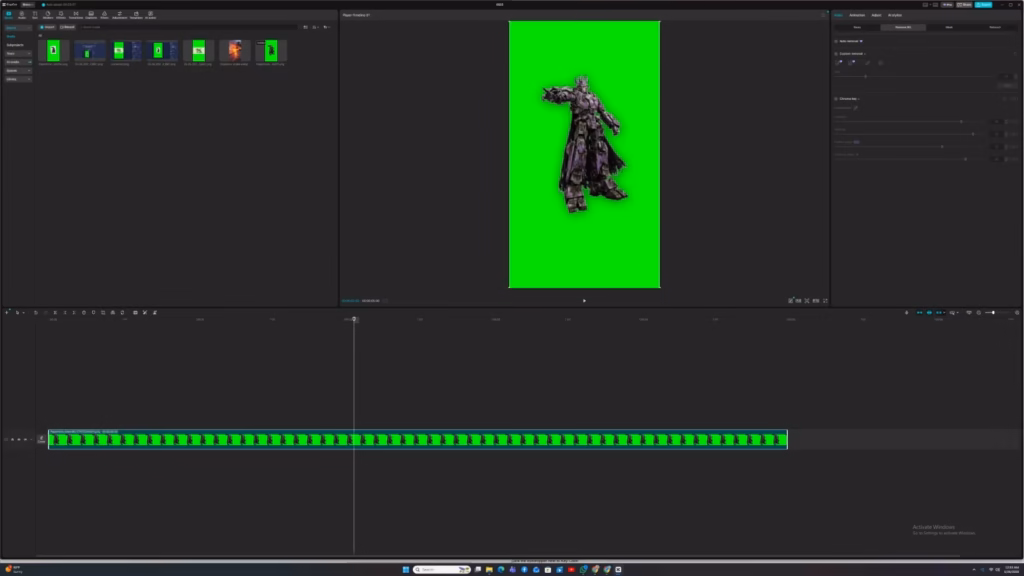Click the Cover button on the track
The height and width of the screenshot is (576, 1024).
coord(41,440)
